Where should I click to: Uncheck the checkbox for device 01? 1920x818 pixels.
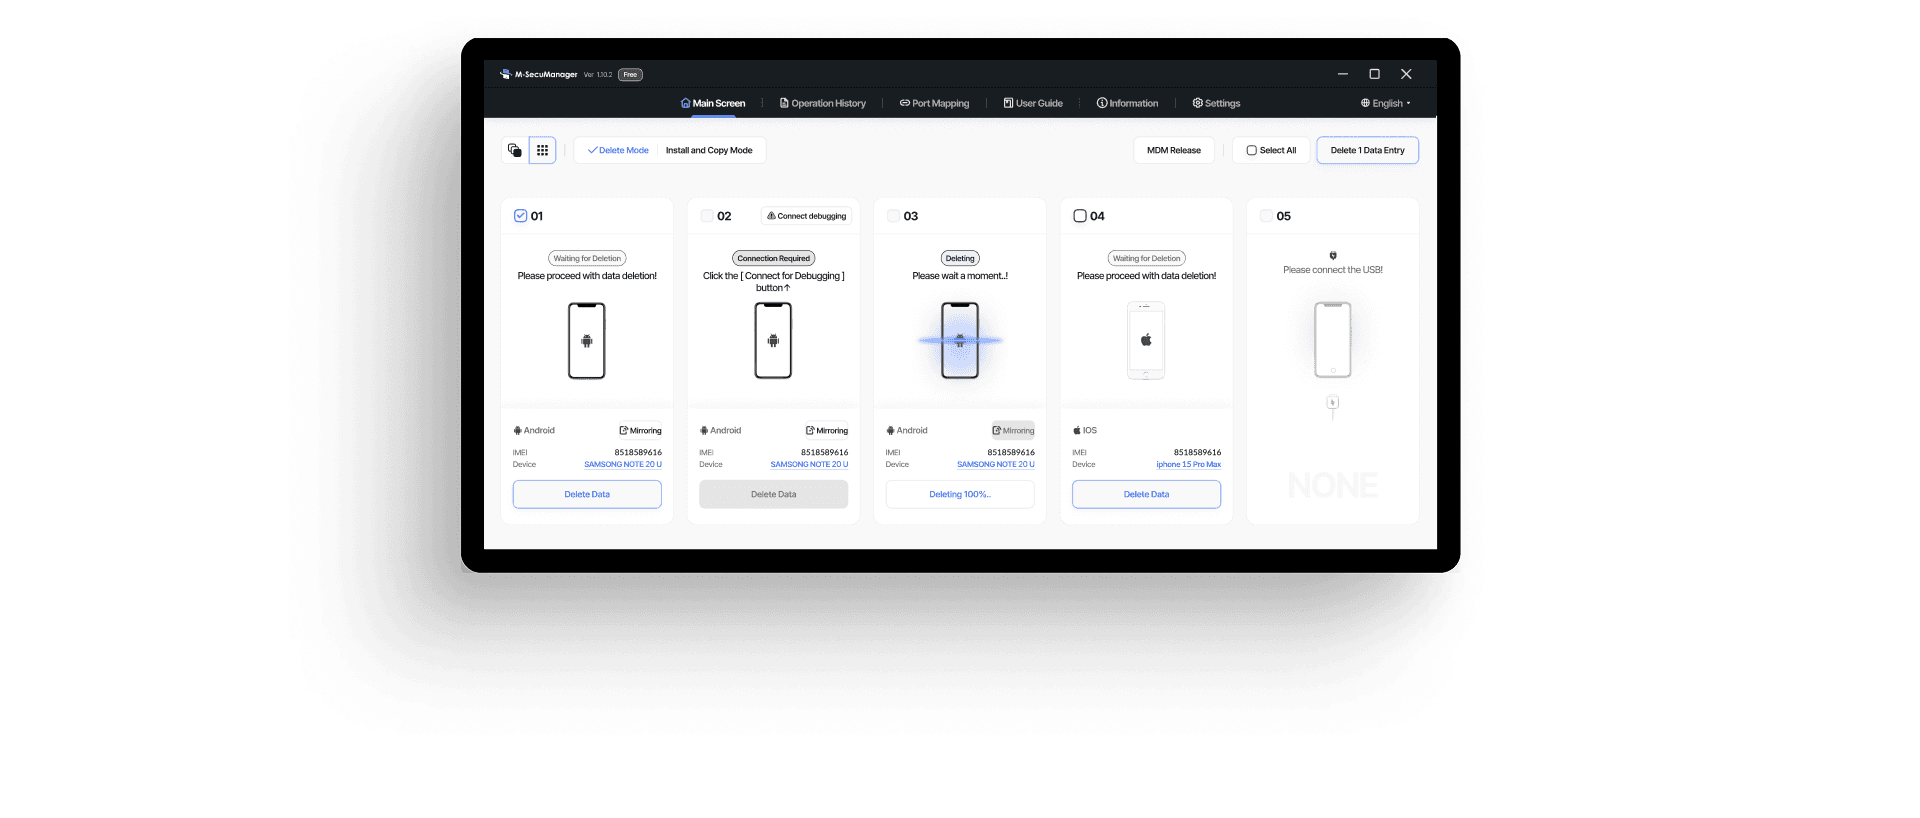click(x=520, y=216)
